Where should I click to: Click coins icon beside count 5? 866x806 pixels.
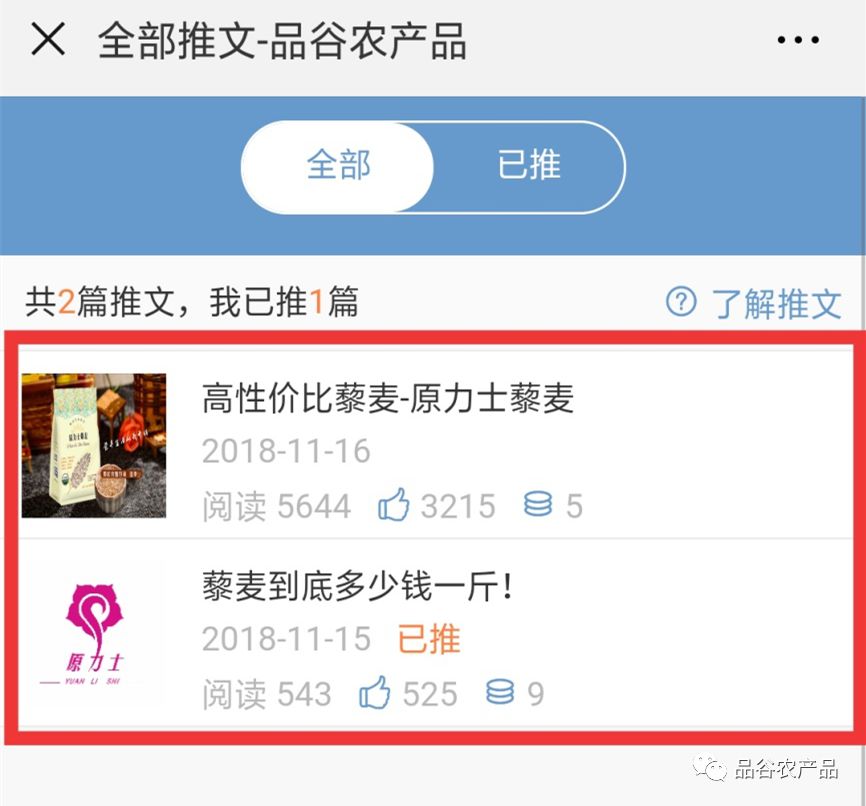(x=537, y=504)
